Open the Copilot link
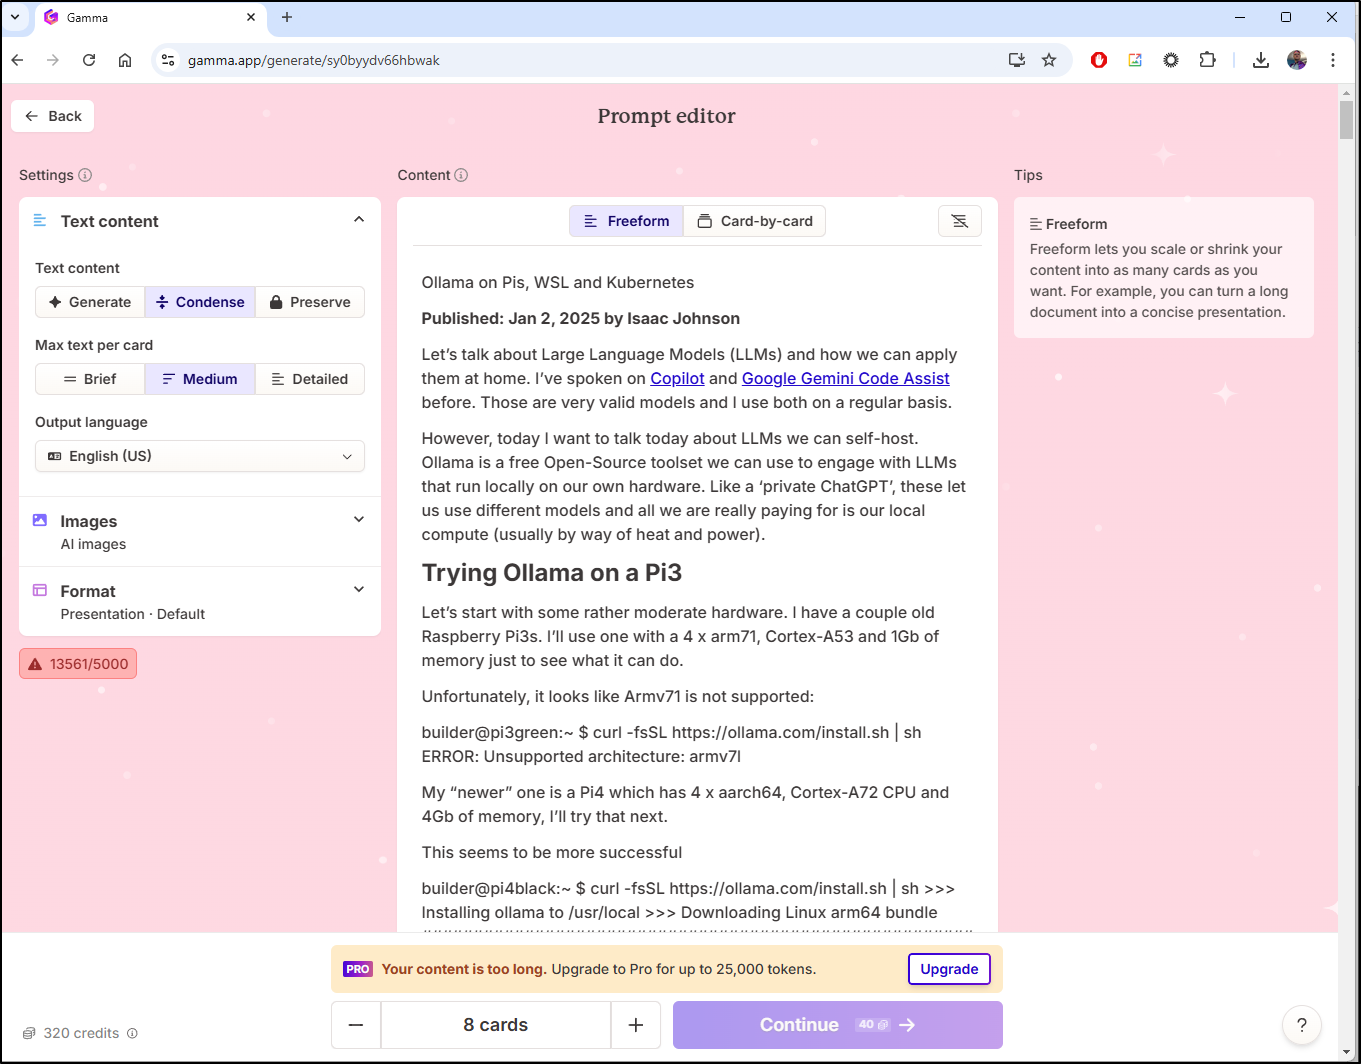This screenshot has width=1361, height=1064. tap(677, 378)
